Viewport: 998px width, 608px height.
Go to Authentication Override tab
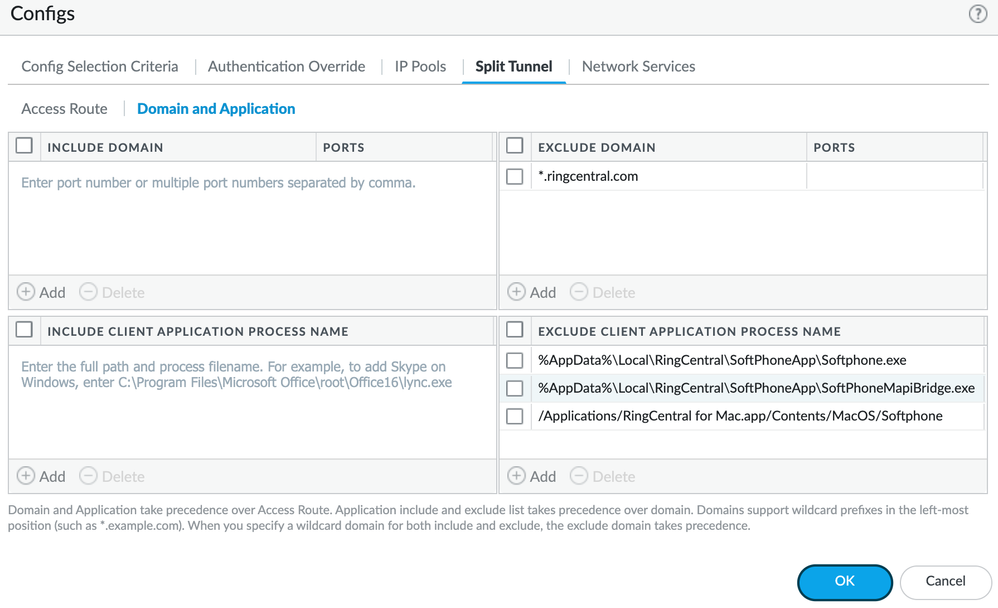tap(286, 66)
